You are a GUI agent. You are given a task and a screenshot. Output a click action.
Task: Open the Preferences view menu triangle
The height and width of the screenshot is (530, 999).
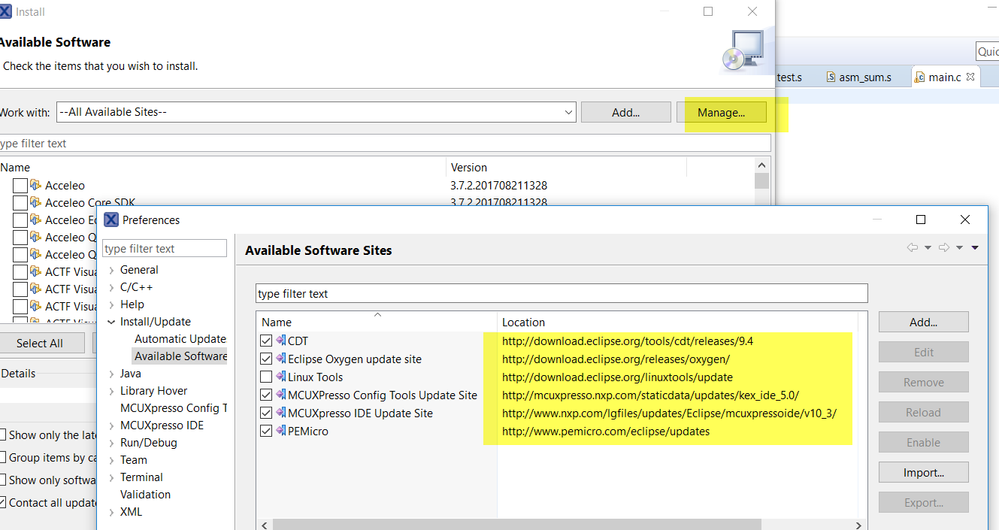click(975, 248)
